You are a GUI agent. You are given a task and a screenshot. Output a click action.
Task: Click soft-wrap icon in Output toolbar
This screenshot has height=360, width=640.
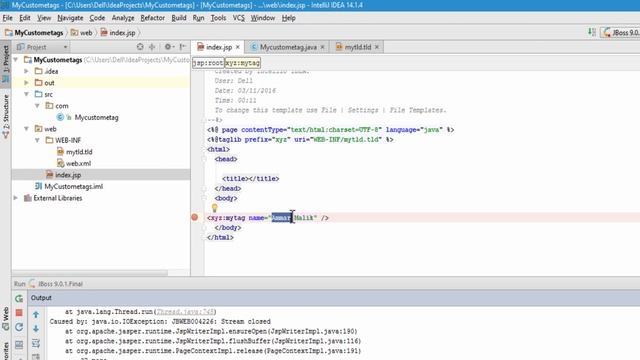pyautogui.click(x=36, y=343)
